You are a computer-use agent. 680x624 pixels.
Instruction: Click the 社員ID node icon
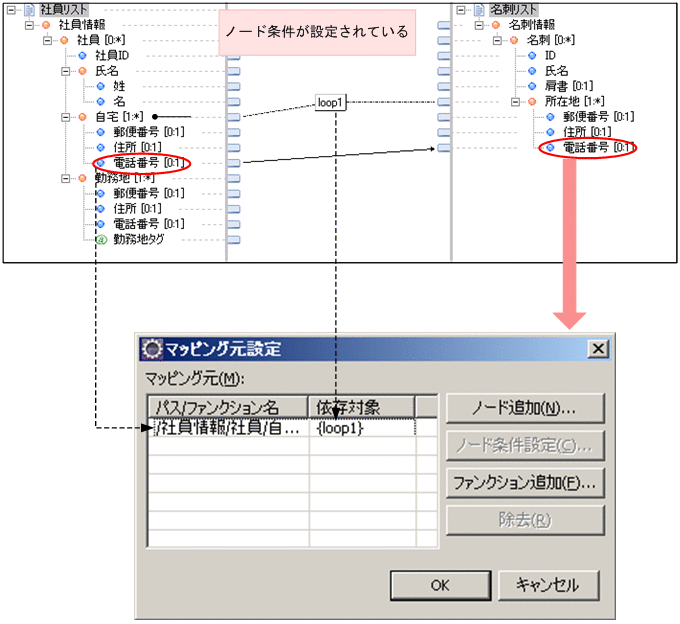[82, 56]
